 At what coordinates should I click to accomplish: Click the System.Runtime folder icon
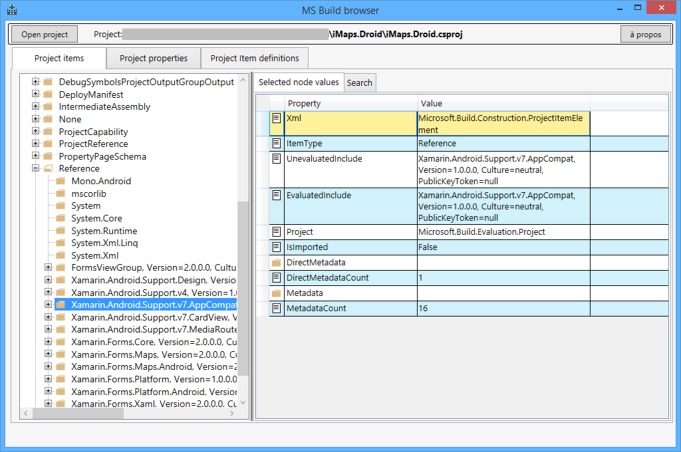click(61, 231)
